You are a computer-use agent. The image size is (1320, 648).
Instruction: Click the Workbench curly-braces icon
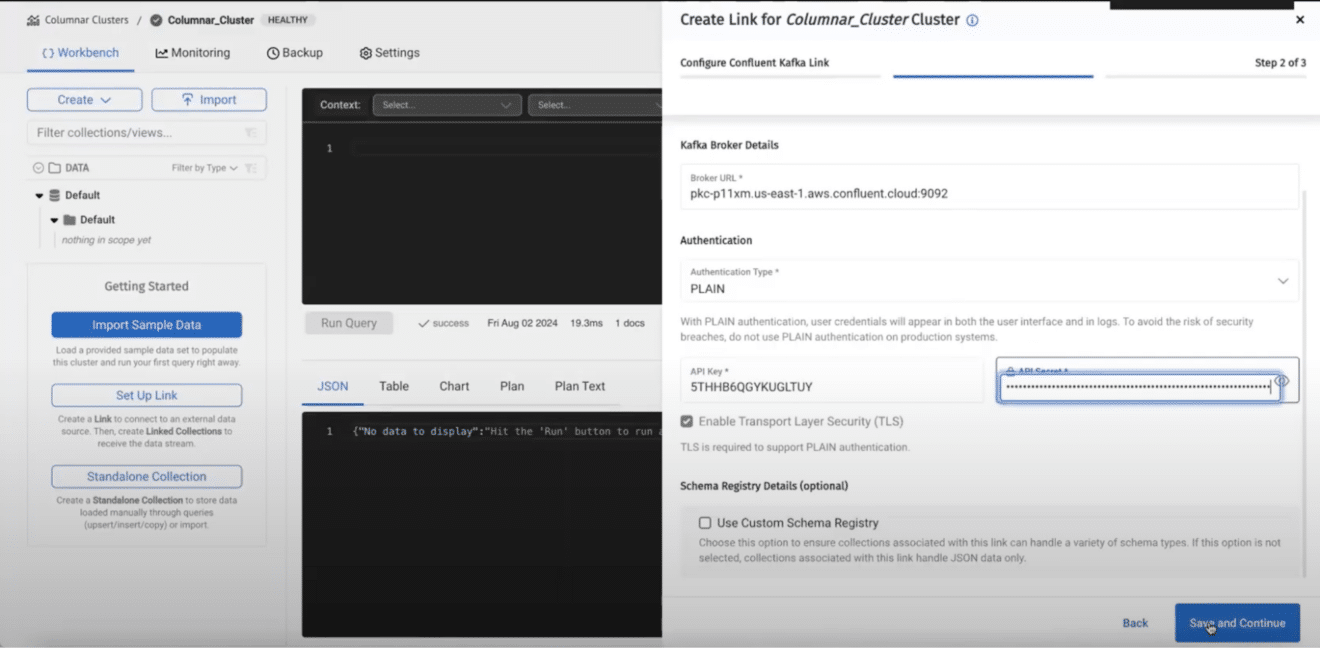point(49,53)
